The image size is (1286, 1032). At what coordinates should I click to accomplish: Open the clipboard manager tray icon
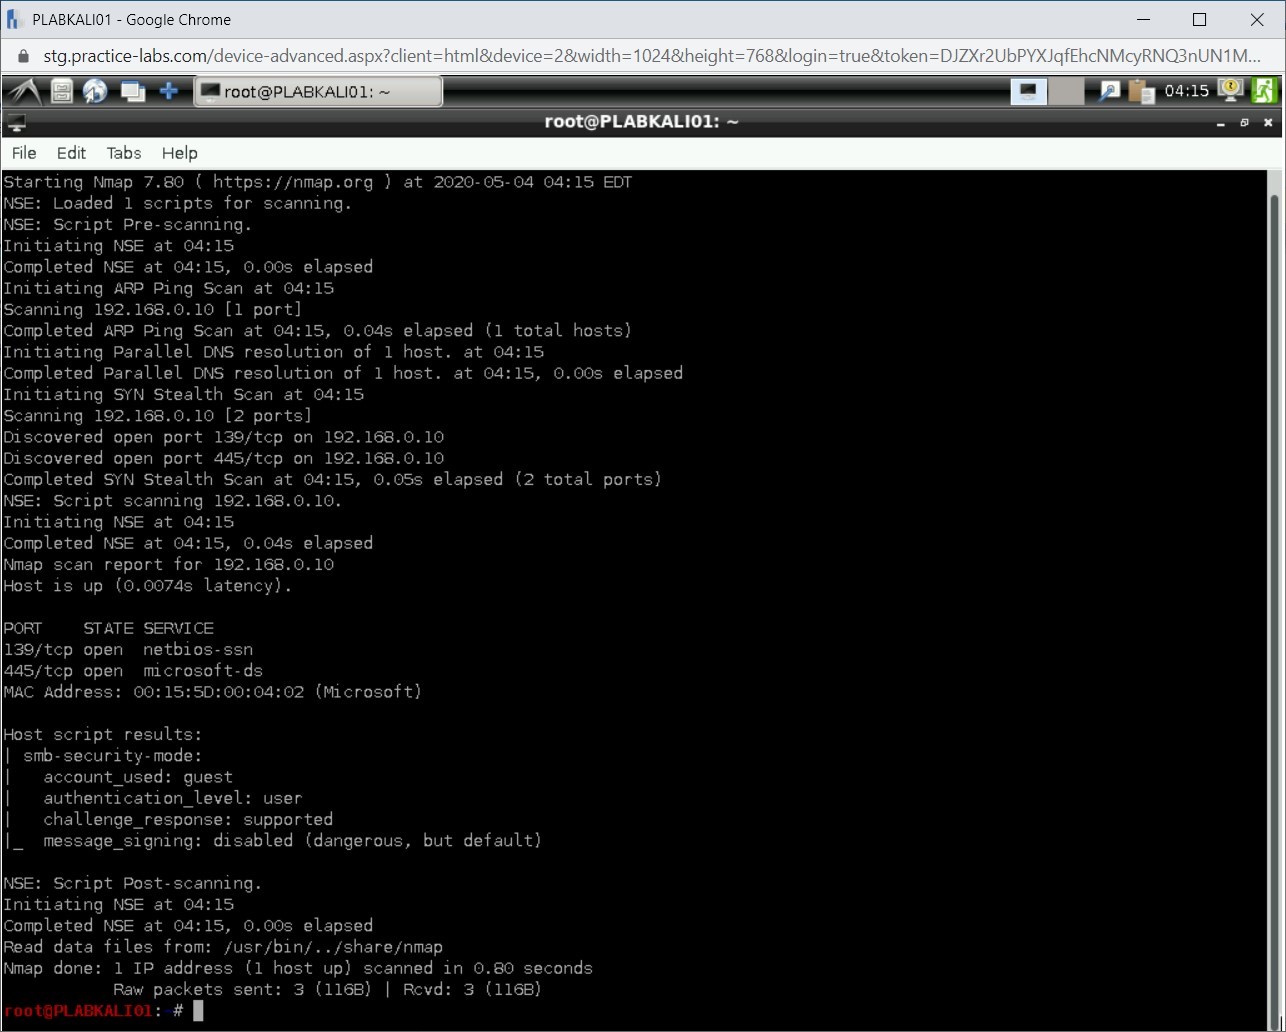pyautogui.click(x=1141, y=92)
